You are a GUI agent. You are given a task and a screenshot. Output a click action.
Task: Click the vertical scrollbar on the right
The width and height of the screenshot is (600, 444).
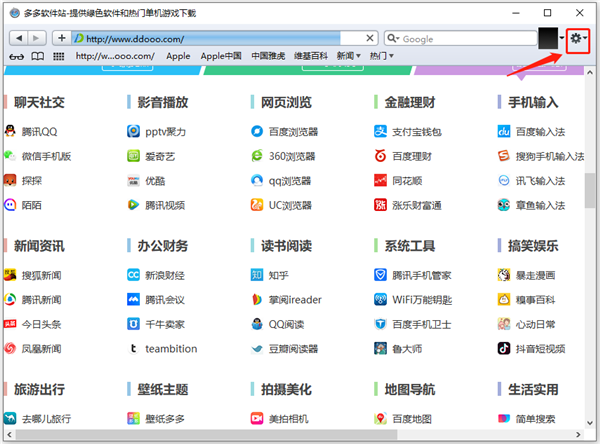point(590,200)
